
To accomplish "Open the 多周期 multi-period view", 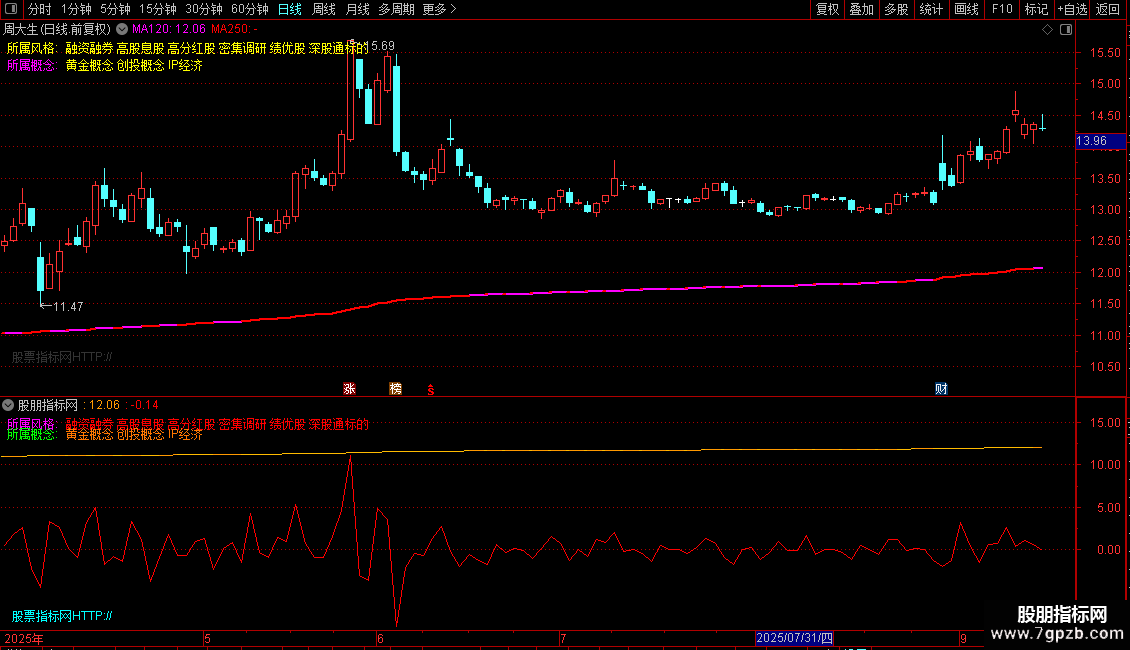I will click(396, 9).
